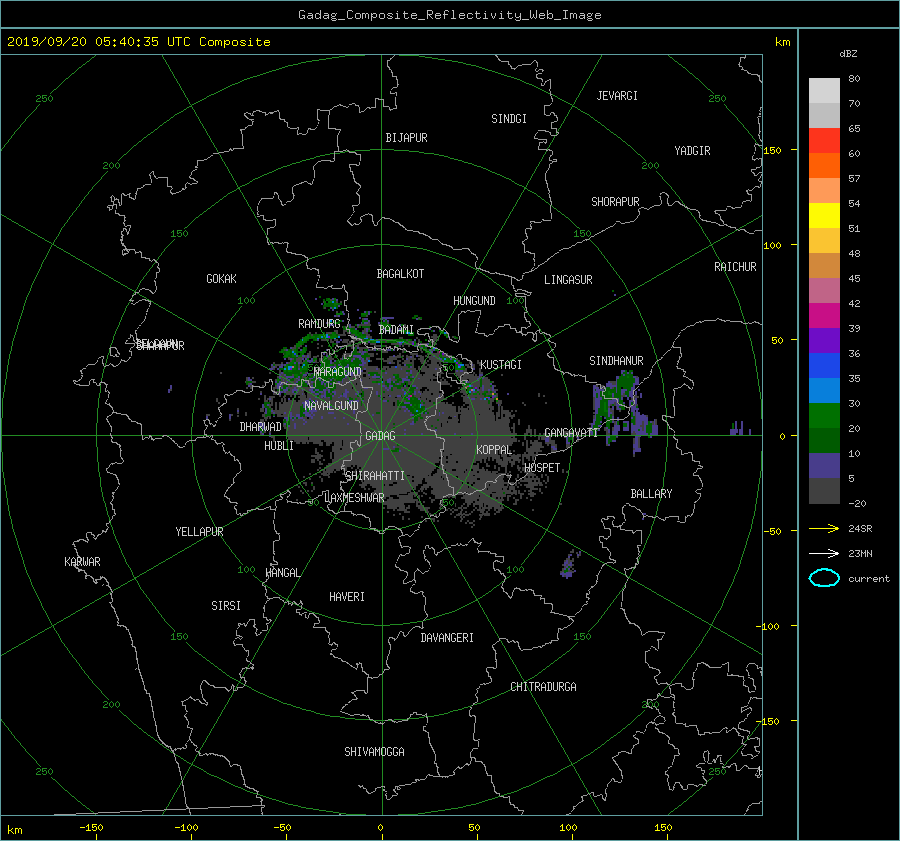Viewport: 900px width, 841px height.
Task: Click the SINDHANUR city label
Action: click(616, 361)
